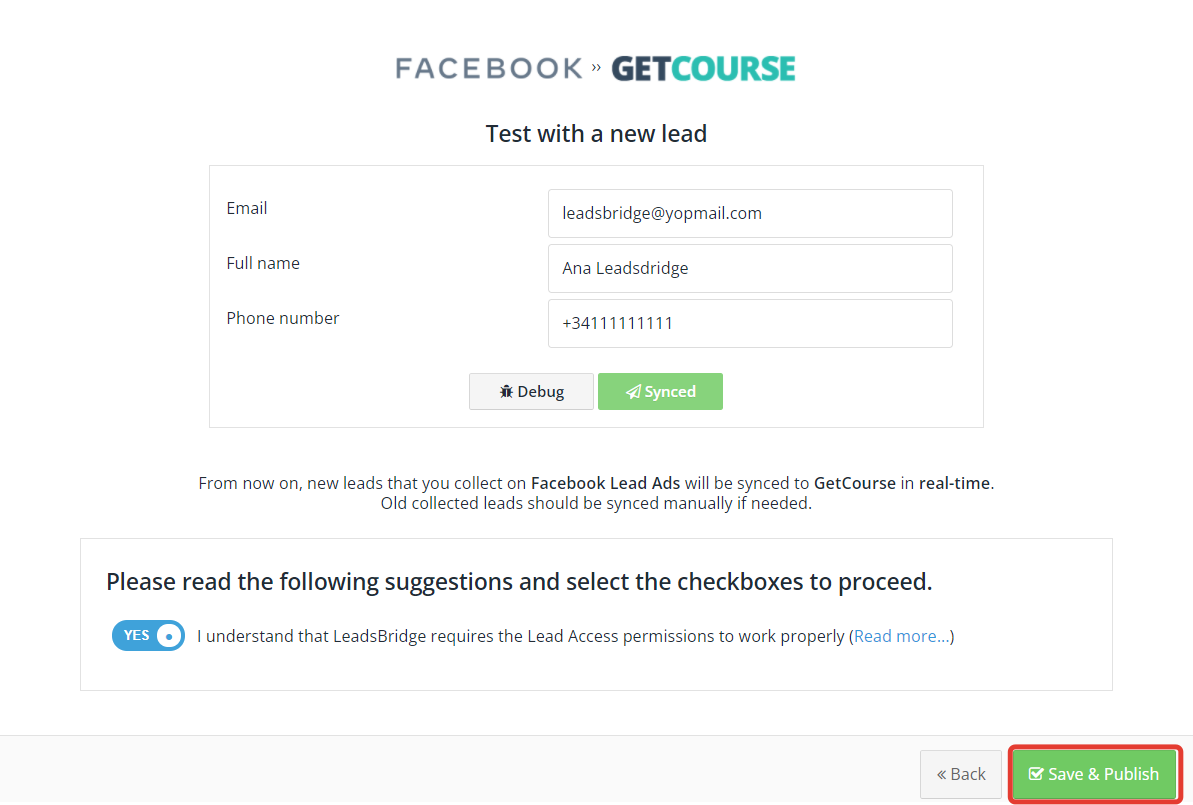
Task: Click into the Phone number input field
Action: tap(750, 323)
